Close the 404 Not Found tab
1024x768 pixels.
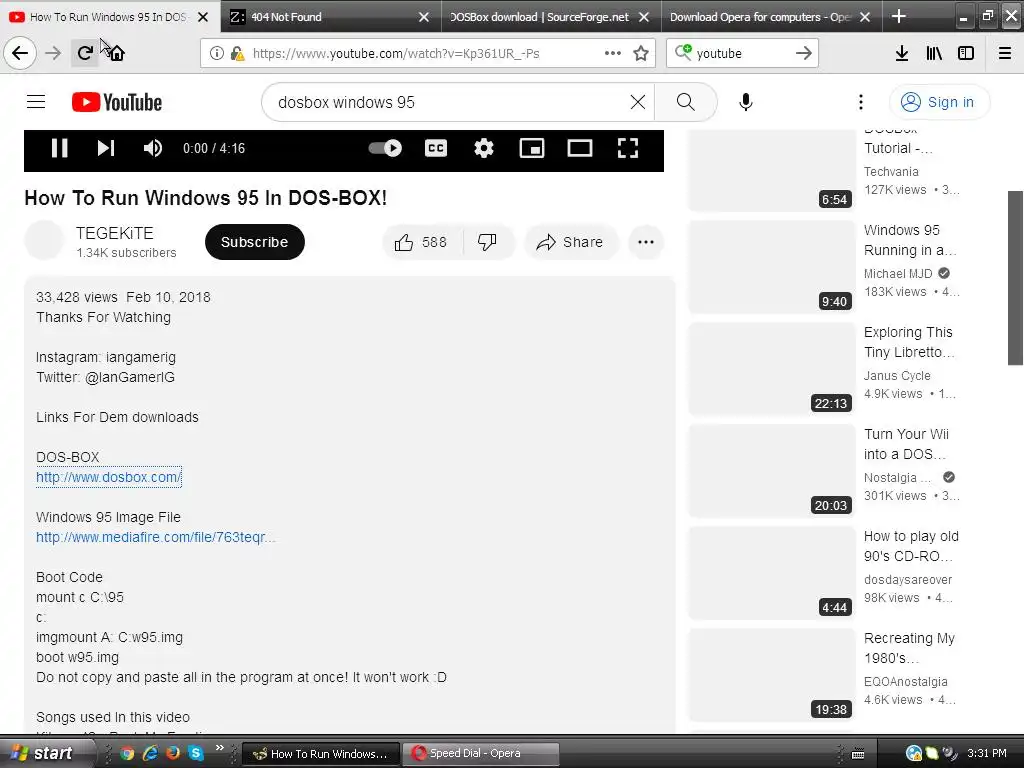(424, 17)
